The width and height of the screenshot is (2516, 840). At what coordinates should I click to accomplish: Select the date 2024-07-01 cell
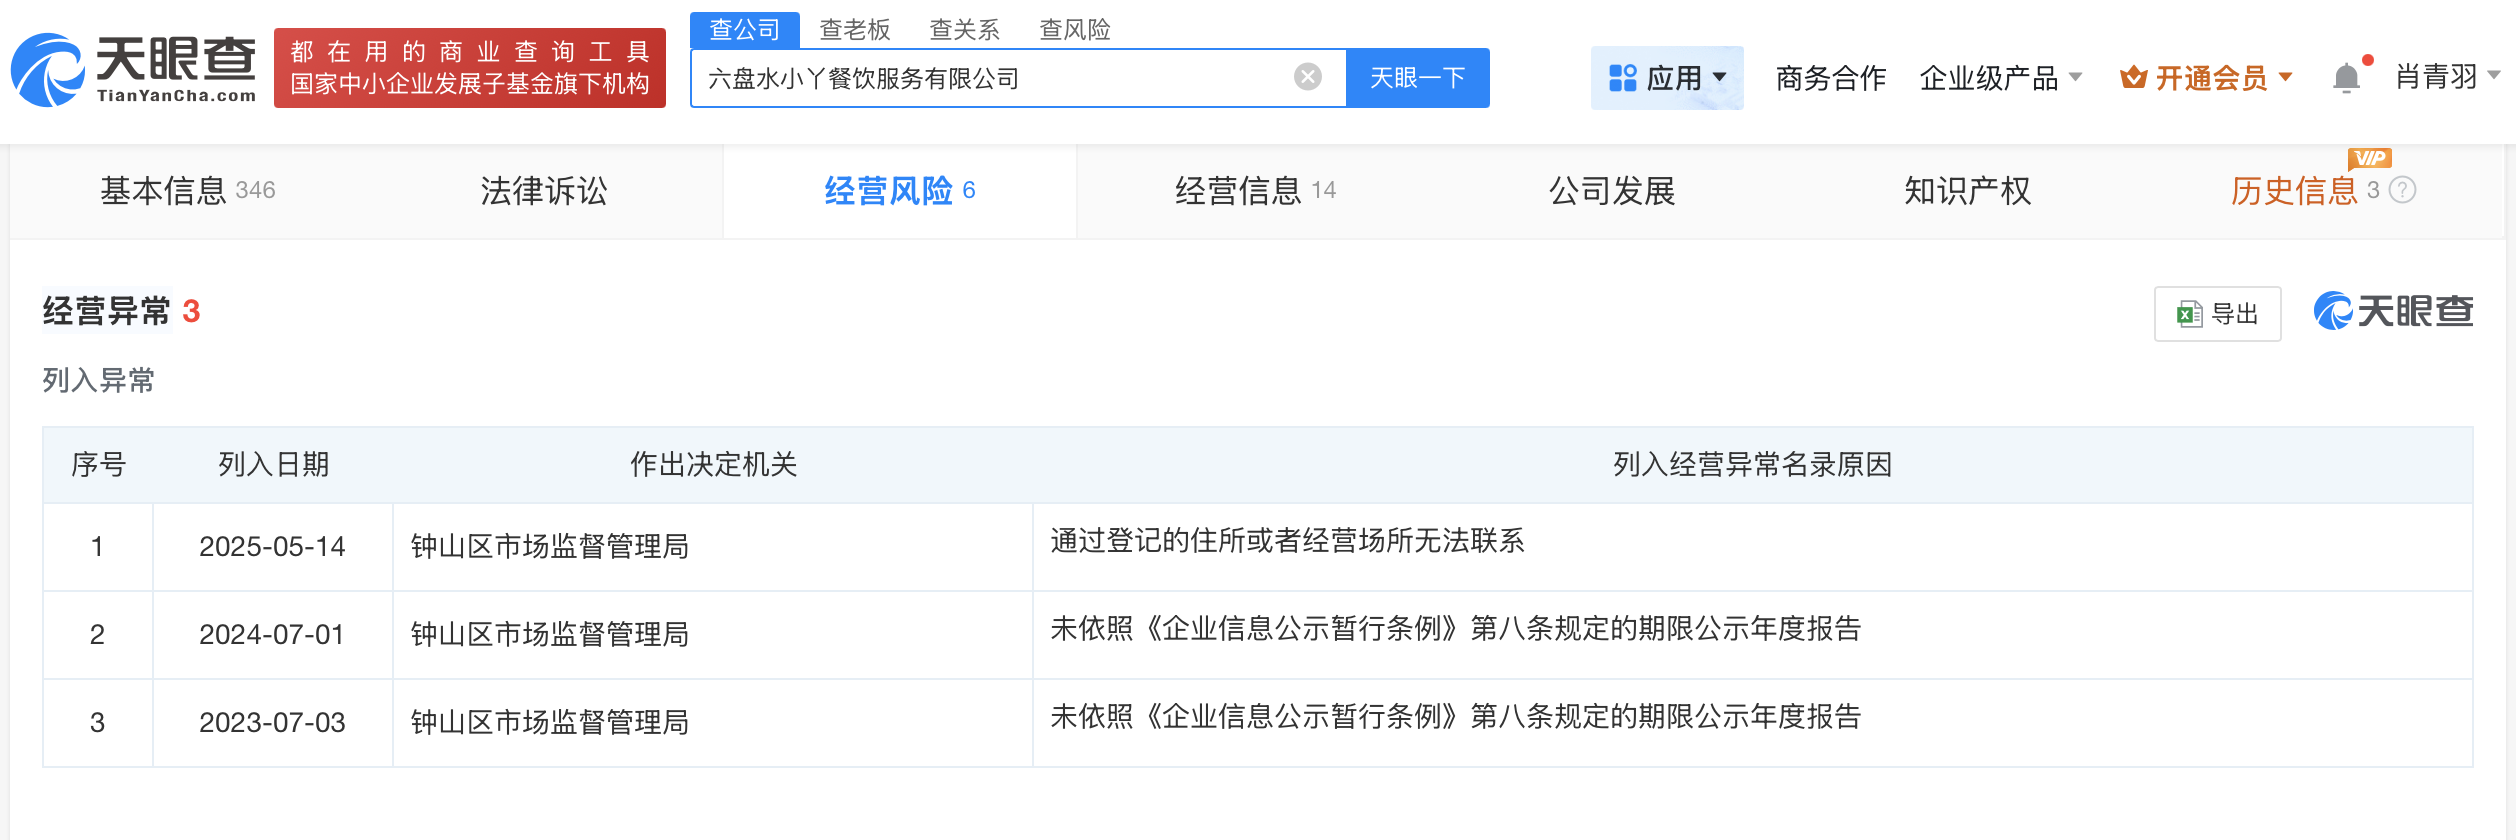tap(272, 634)
